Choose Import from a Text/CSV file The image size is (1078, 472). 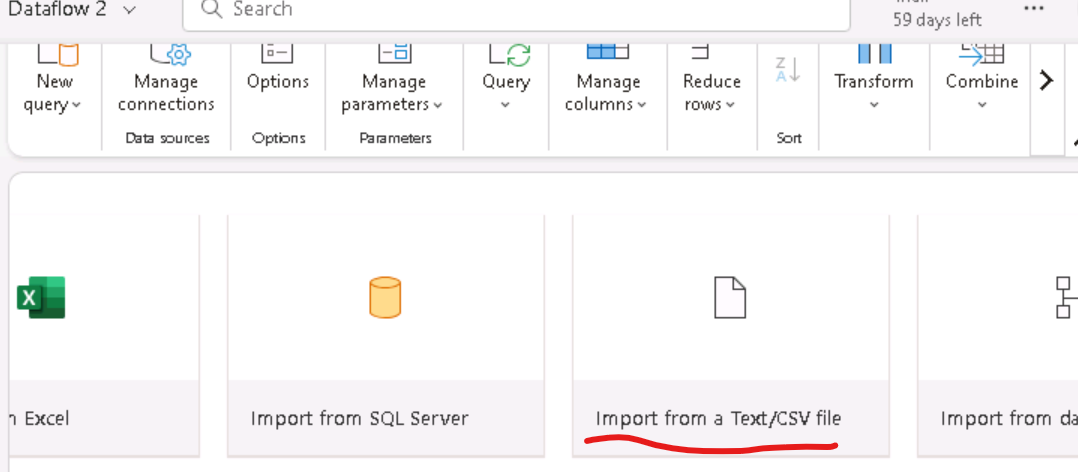[x=731, y=336]
